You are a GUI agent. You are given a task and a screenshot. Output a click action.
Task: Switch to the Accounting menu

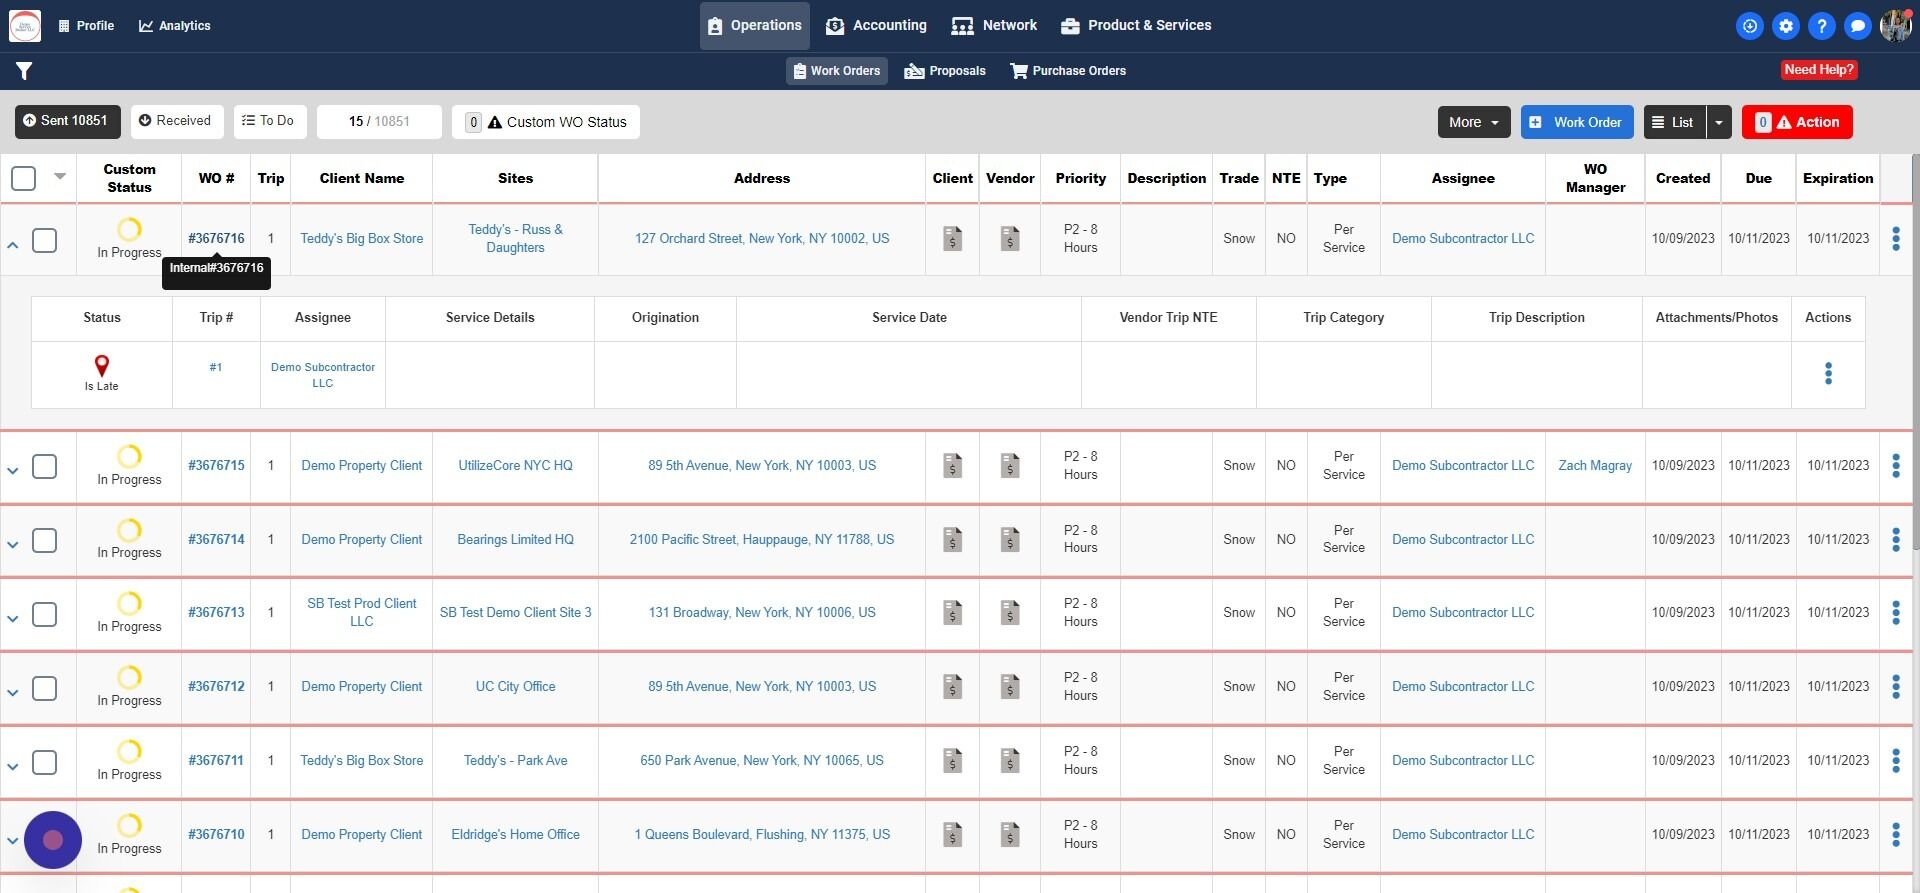(x=876, y=26)
